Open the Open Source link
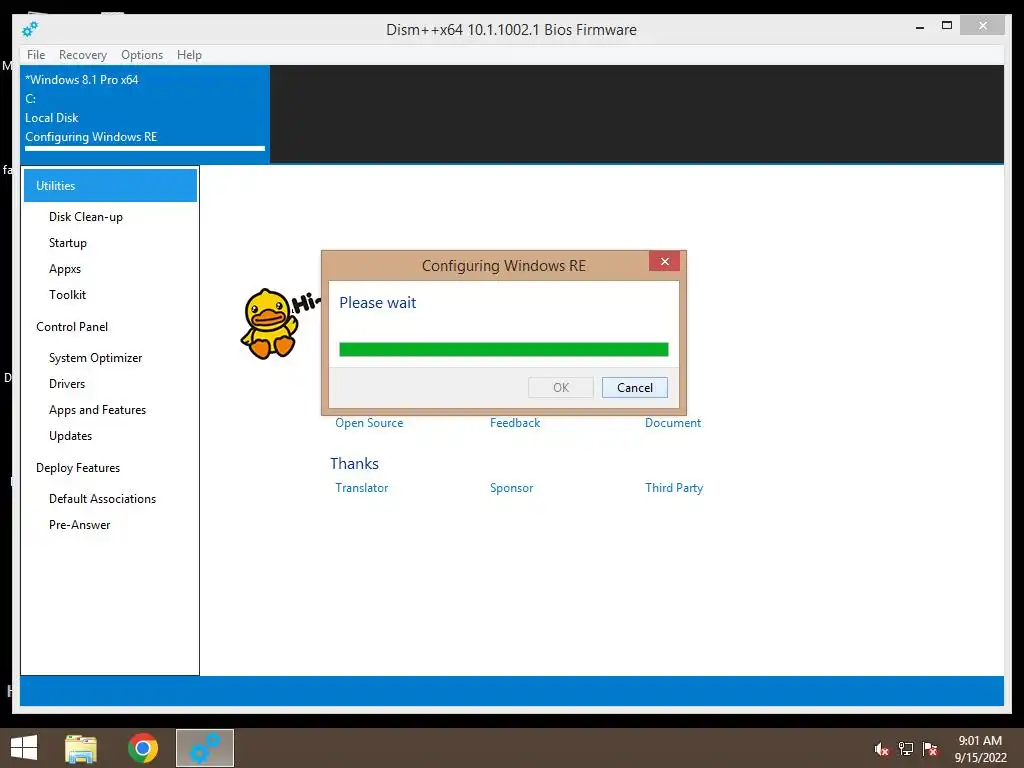 coord(369,423)
